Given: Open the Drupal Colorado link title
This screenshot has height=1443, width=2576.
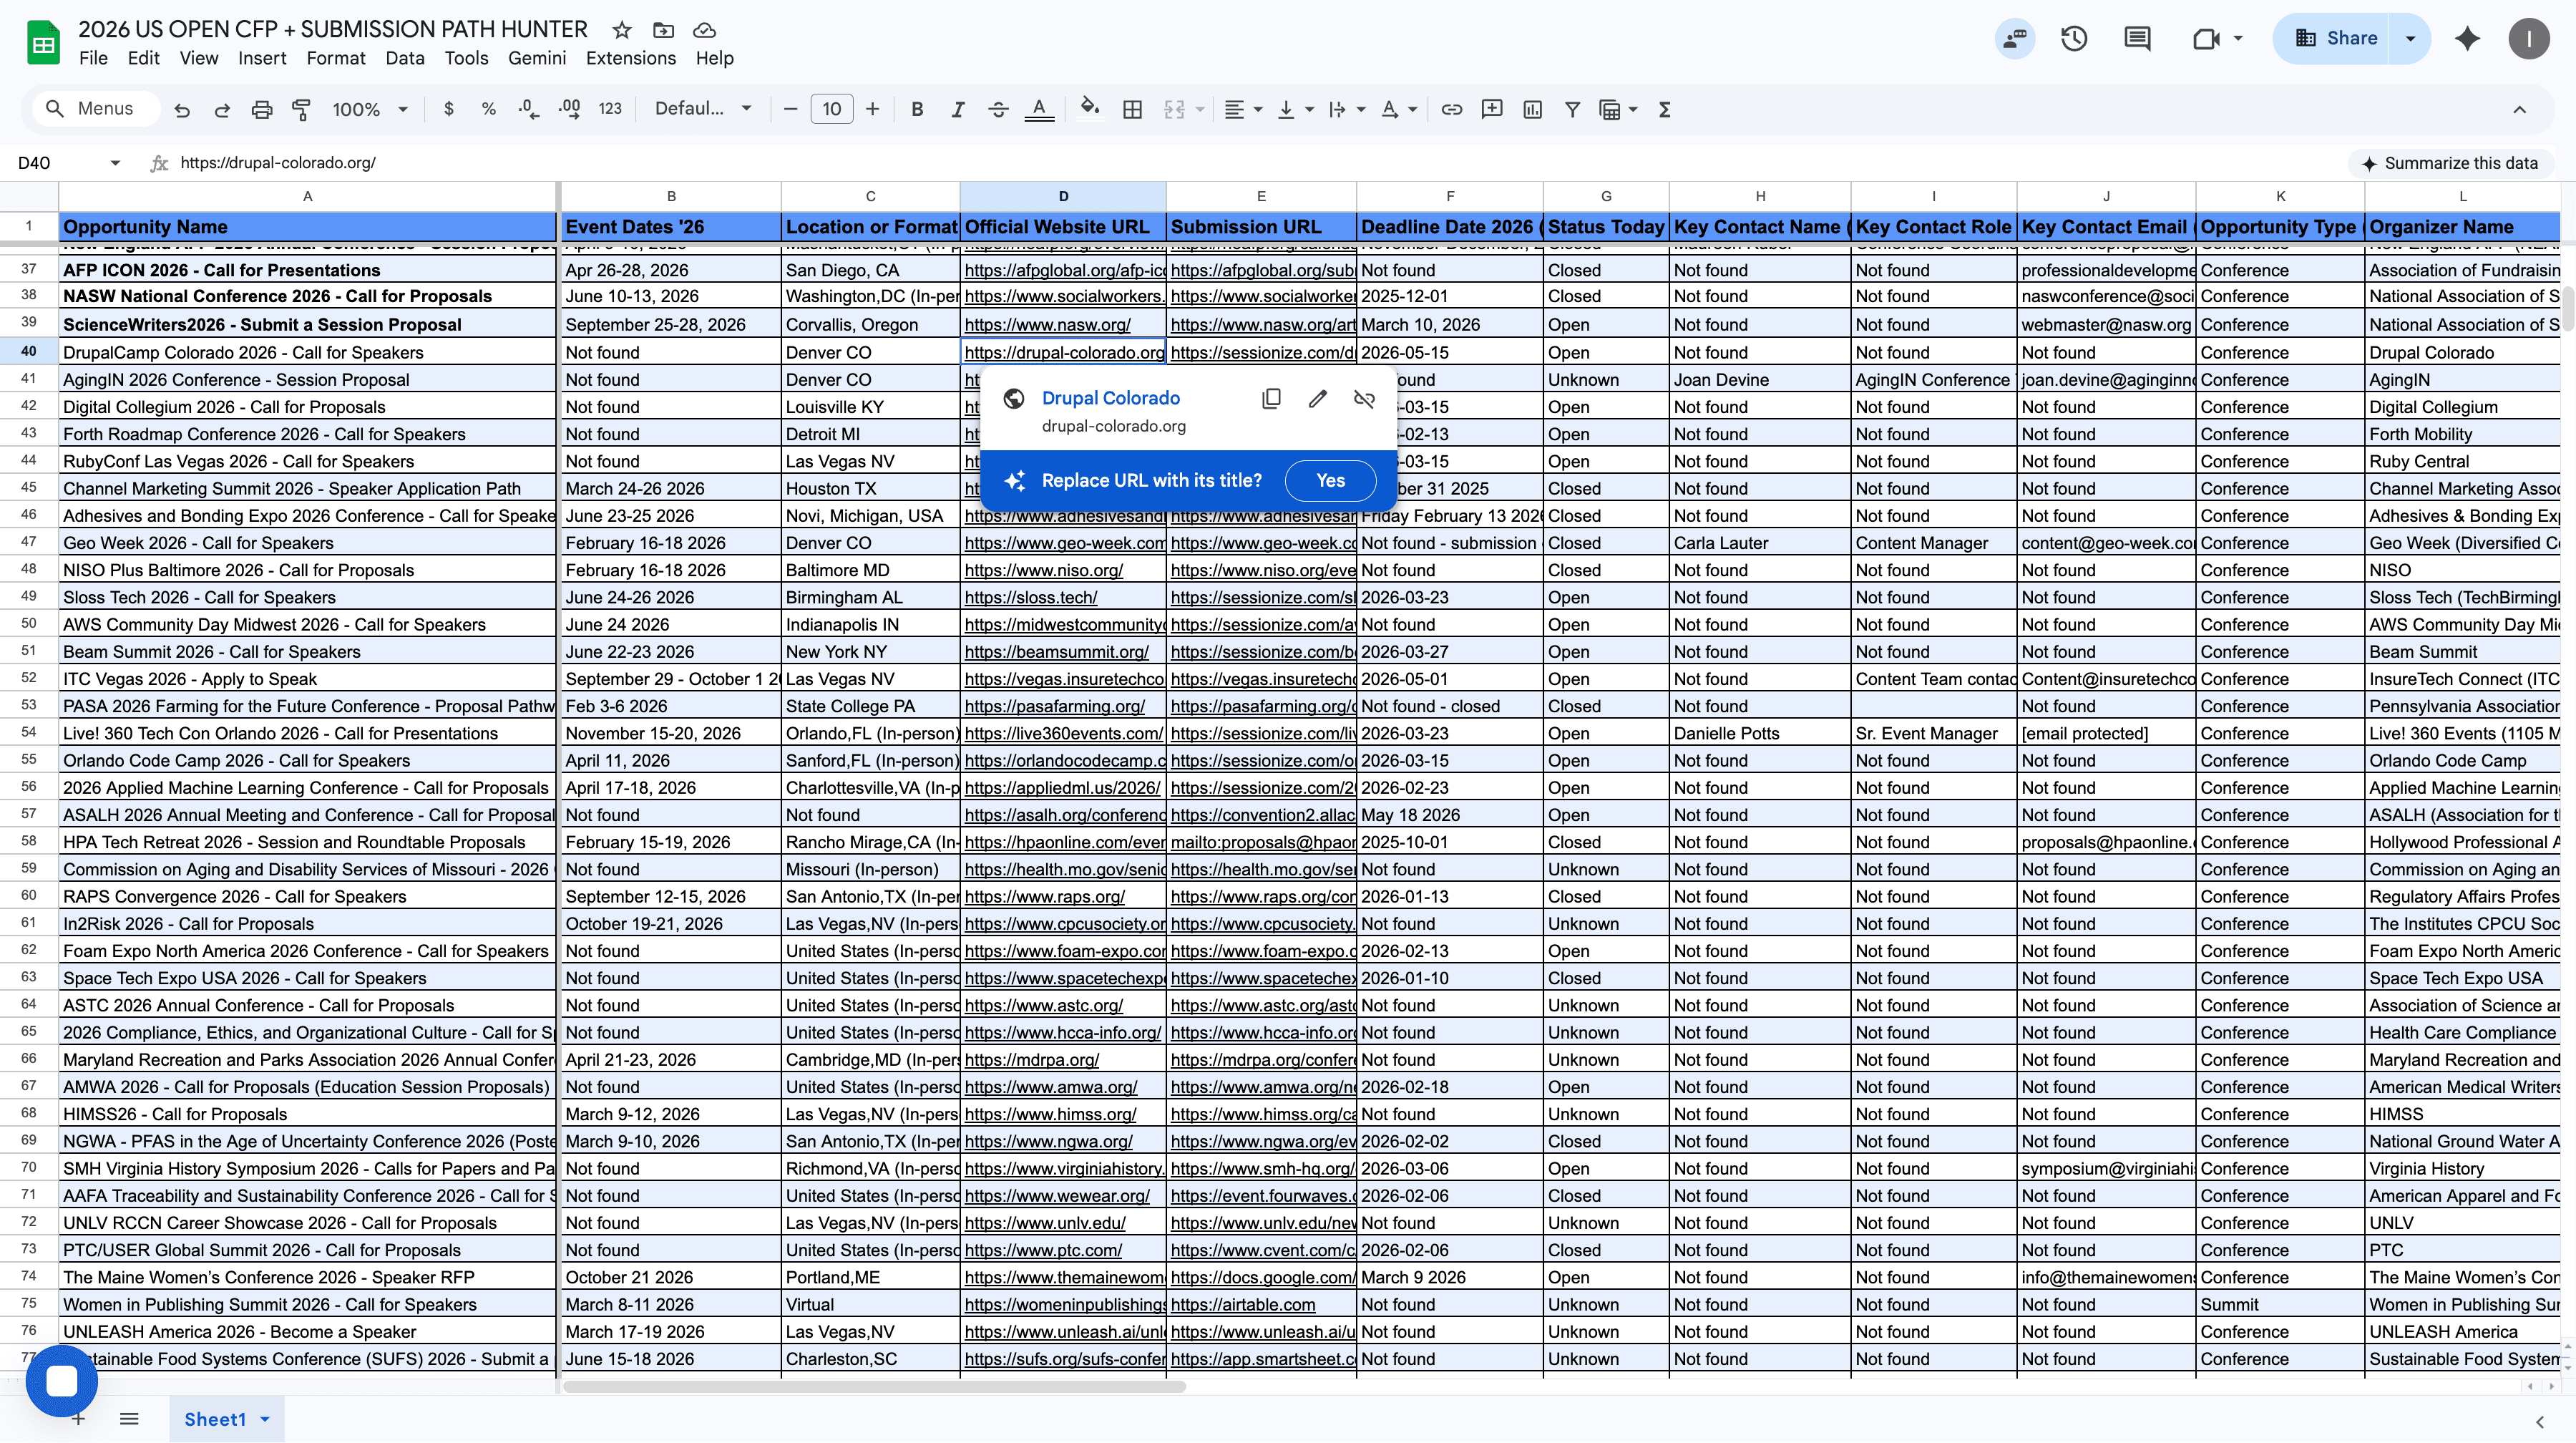Looking at the screenshot, I should 1110,398.
